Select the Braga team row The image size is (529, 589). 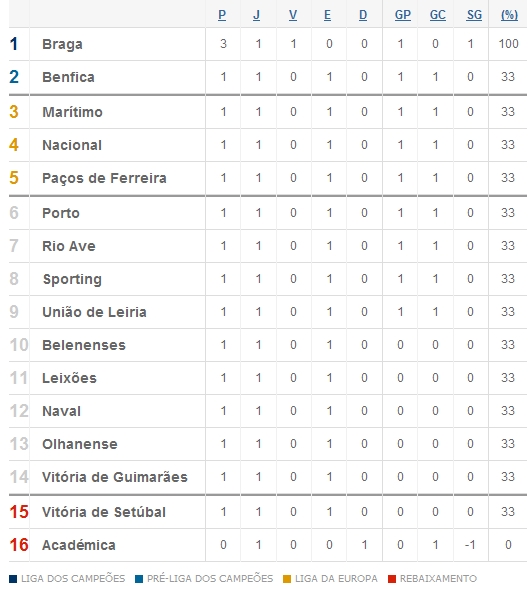coord(268,44)
